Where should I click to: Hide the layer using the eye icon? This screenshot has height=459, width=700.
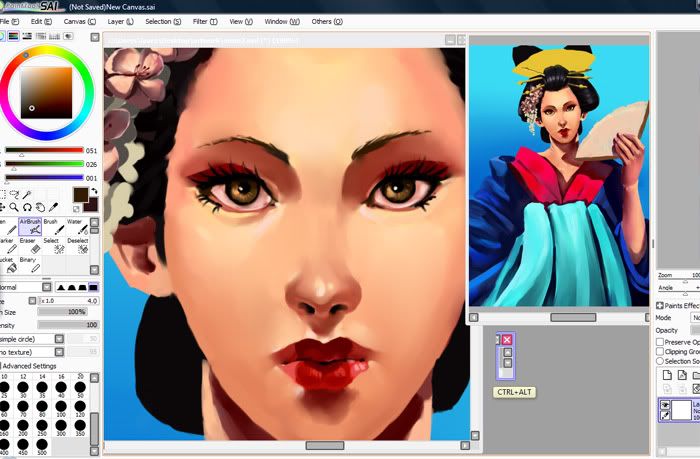[x=665, y=405]
